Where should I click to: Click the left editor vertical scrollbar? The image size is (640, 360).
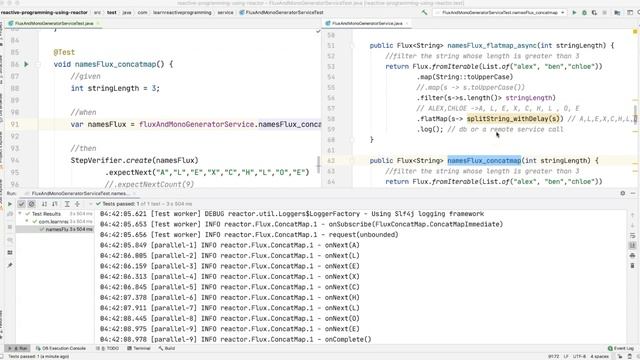click(x=319, y=164)
